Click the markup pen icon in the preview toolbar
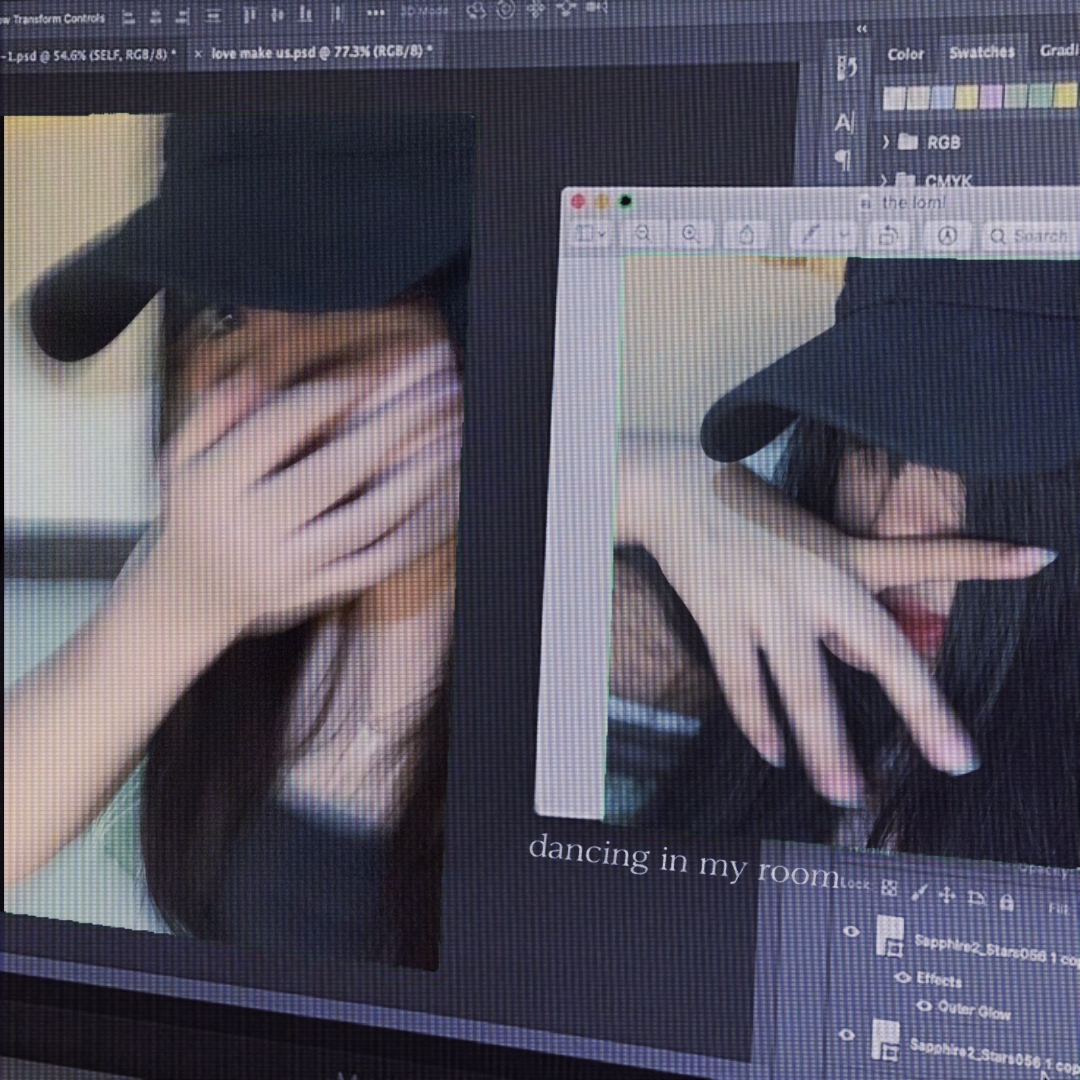The image size is (1080, 1080). click(x=813, y=234)
